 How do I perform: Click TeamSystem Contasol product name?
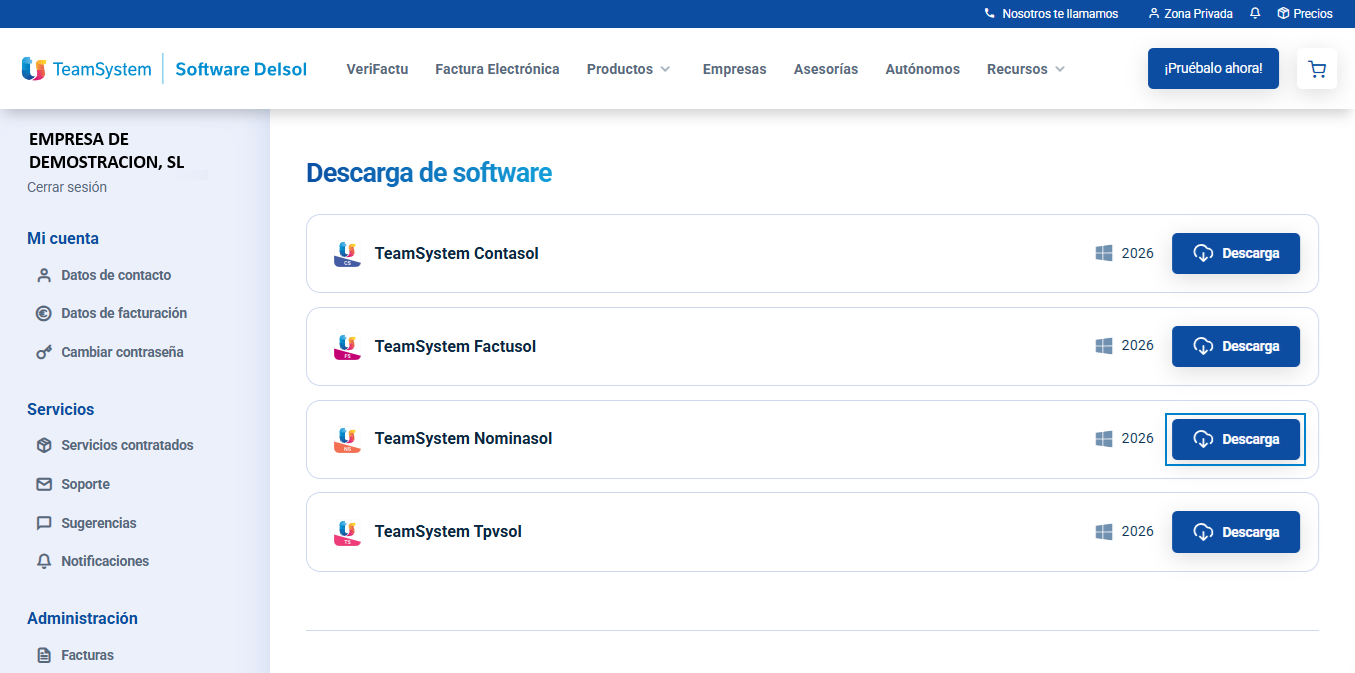[457, 253]
